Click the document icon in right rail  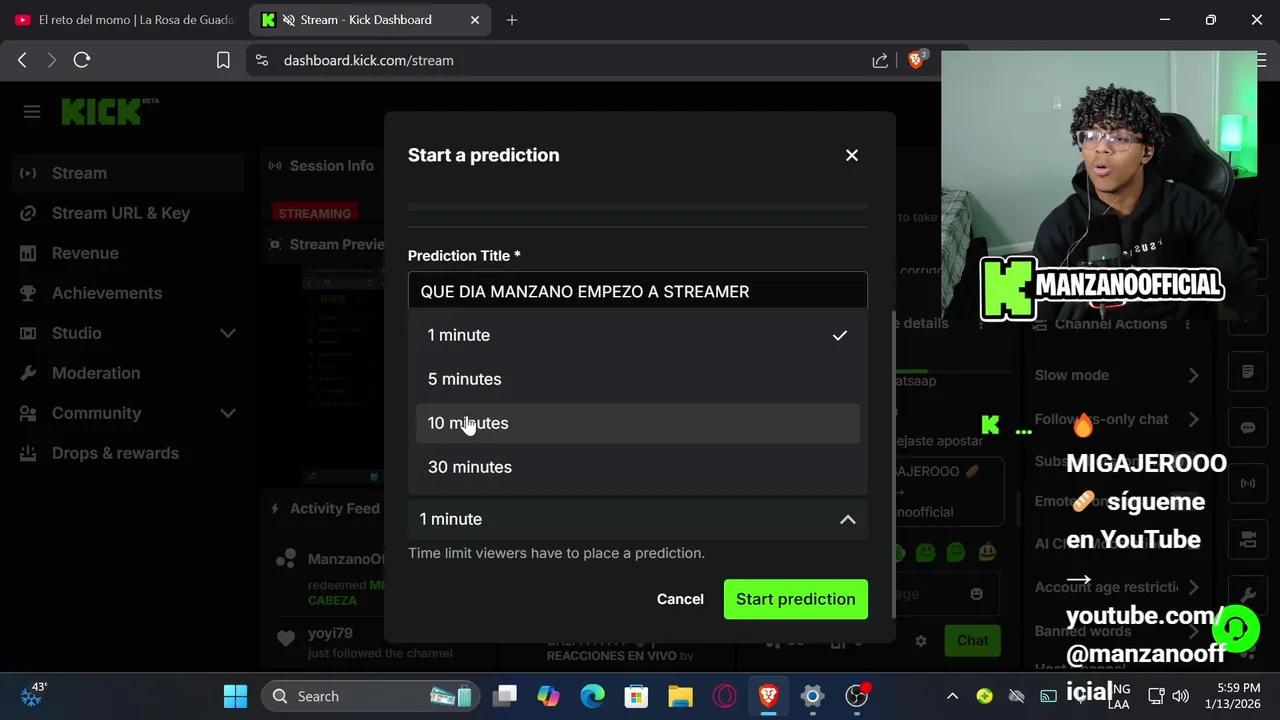coord(1248,372)
